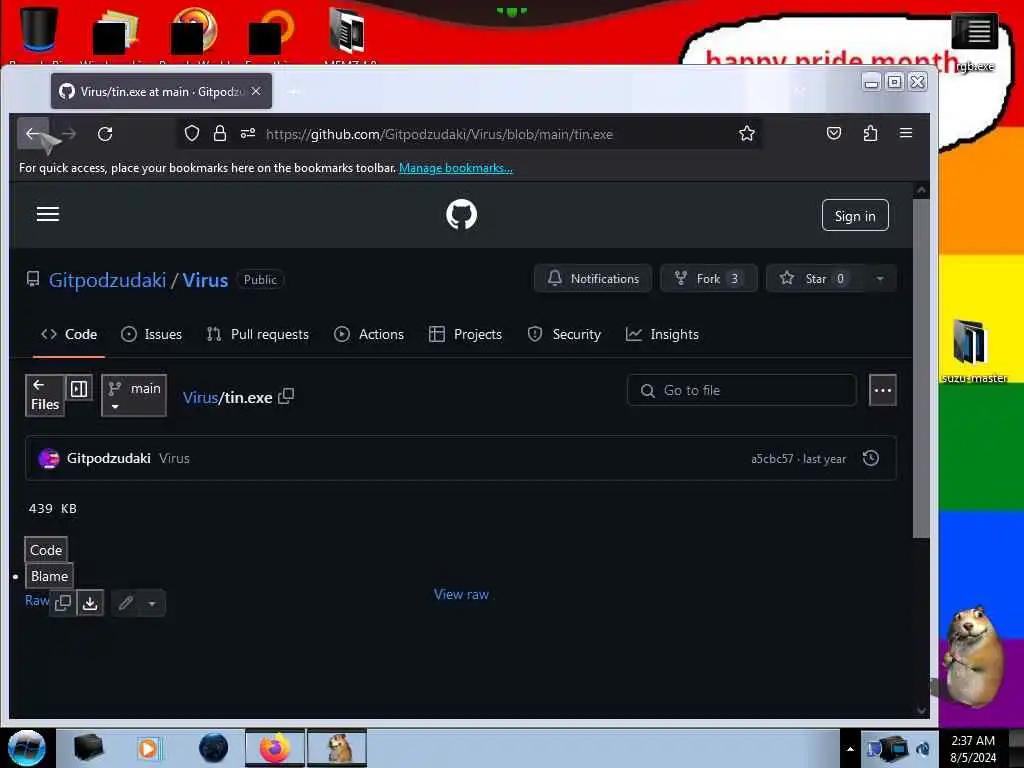Select the Virus/tin.exe browser tab

point(161,91)
